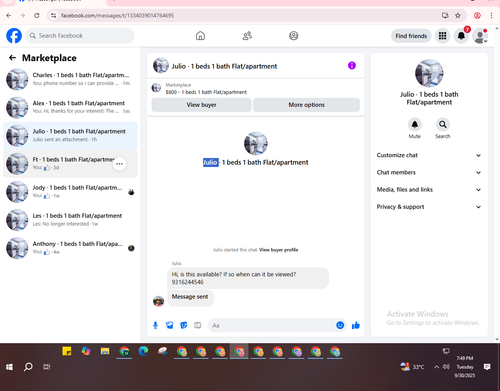Open the Anthony conversation
500x391 pixels.
click(x=70, y=248)
